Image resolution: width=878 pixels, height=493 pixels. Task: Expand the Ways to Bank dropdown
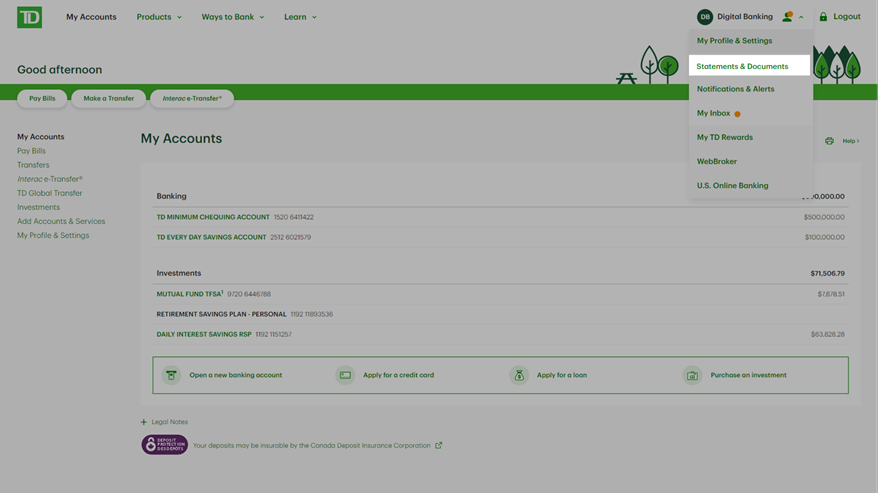click(x=232, y=17)
